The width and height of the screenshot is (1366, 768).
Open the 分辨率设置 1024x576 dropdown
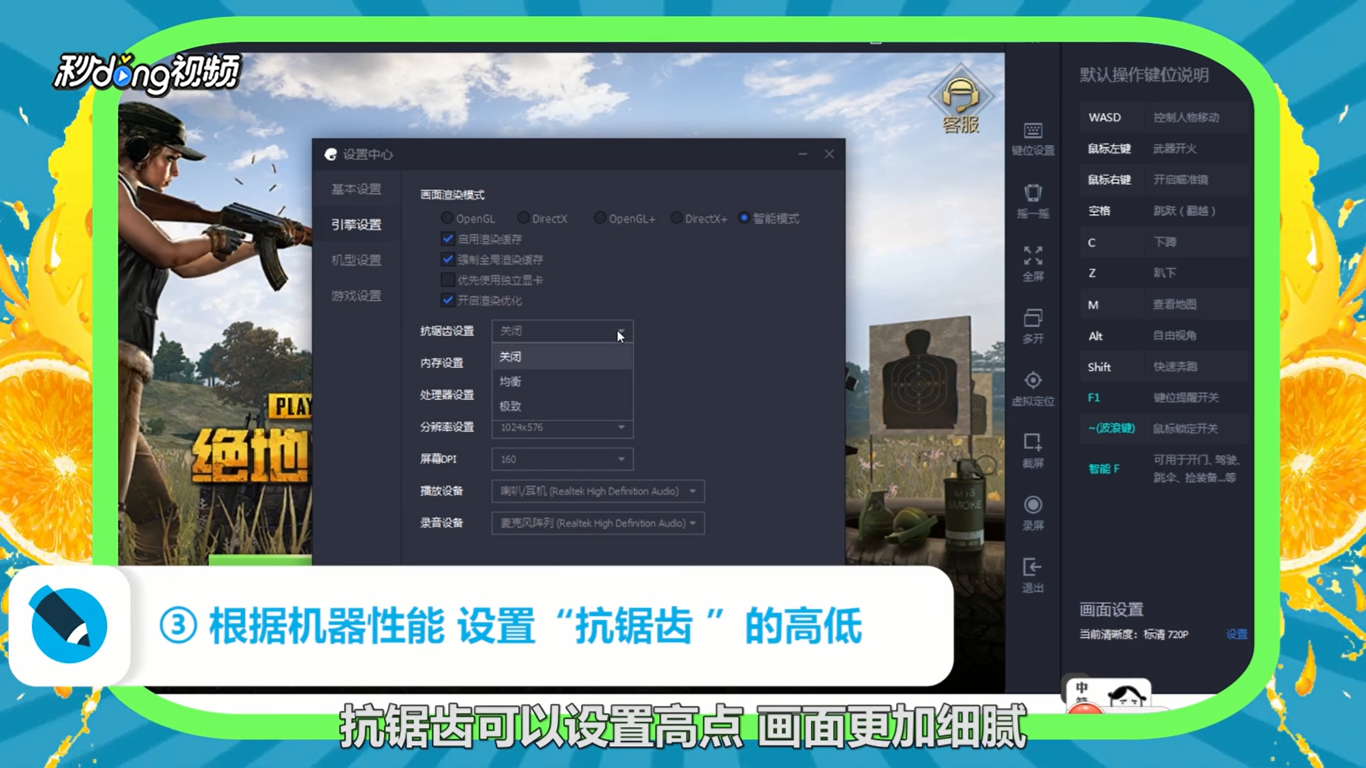[562, 427]
